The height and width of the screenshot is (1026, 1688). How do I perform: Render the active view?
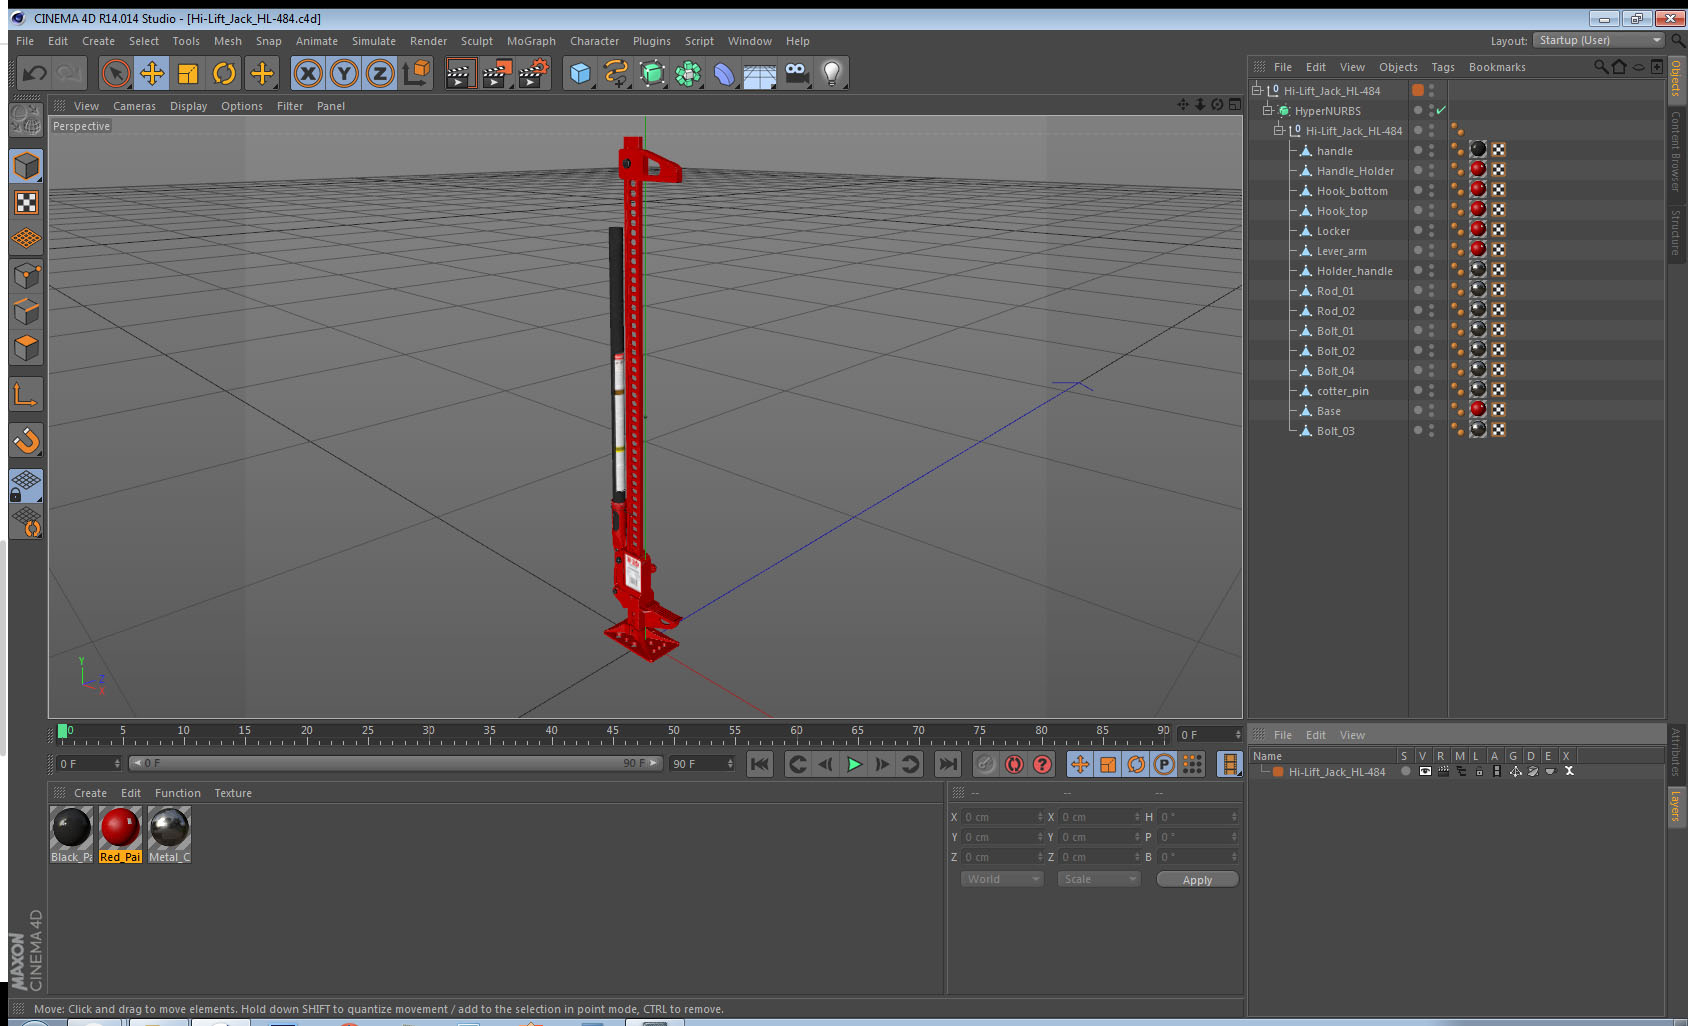pyautogui.click(x=460, y=73)
